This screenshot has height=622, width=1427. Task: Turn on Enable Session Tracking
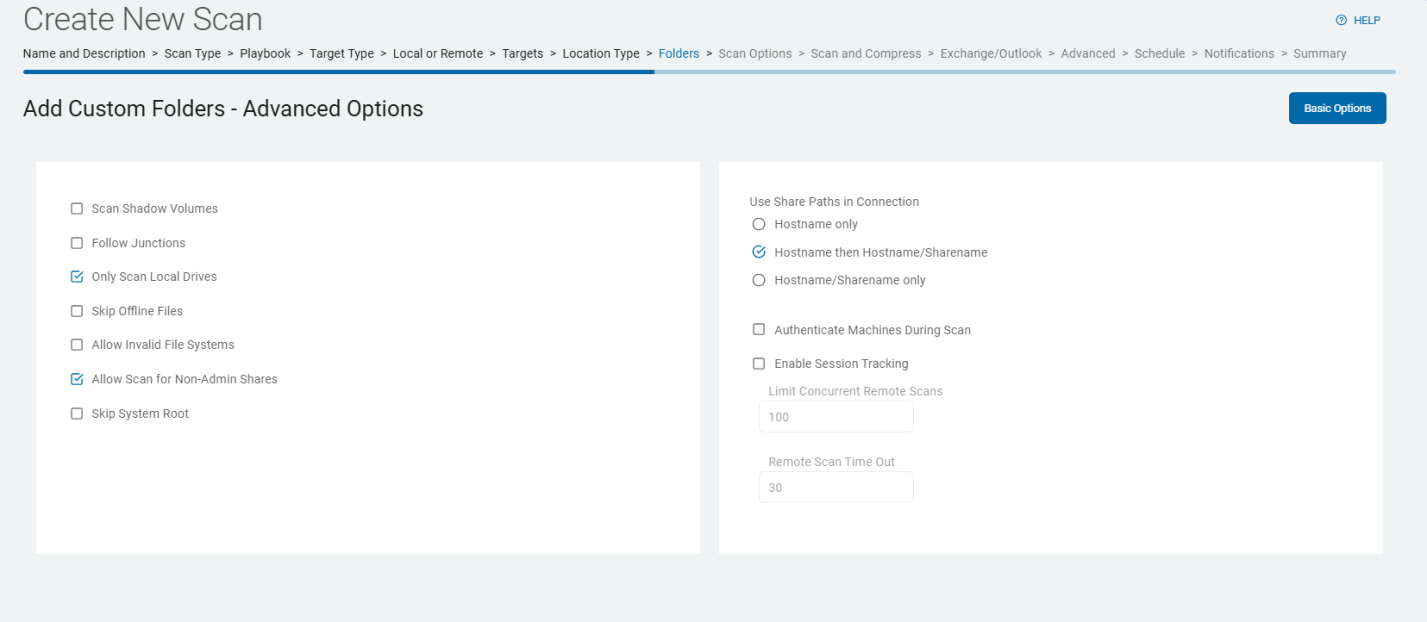click(x=759, y=364)
